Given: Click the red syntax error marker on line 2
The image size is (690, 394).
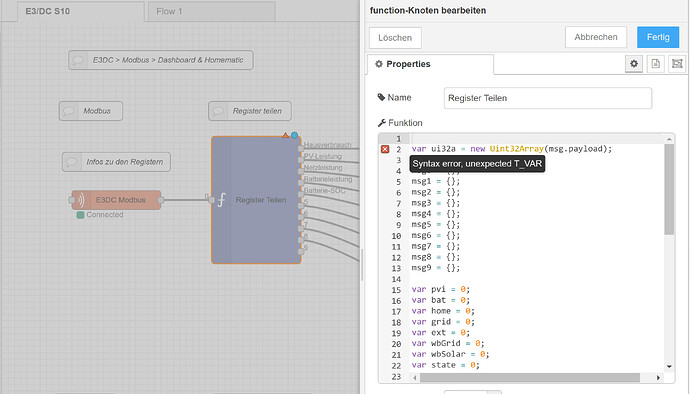Looking at the screenshot, I should pyautogui.click(x=385, y=149).
